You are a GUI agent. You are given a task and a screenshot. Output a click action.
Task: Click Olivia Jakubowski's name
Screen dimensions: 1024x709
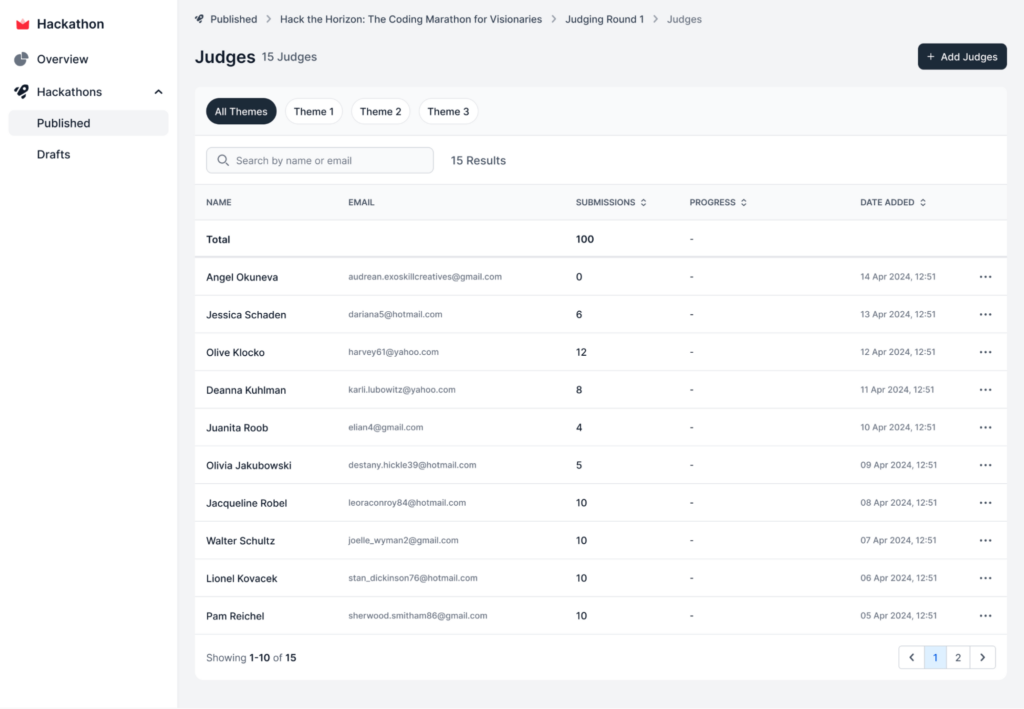coord(249,465)
